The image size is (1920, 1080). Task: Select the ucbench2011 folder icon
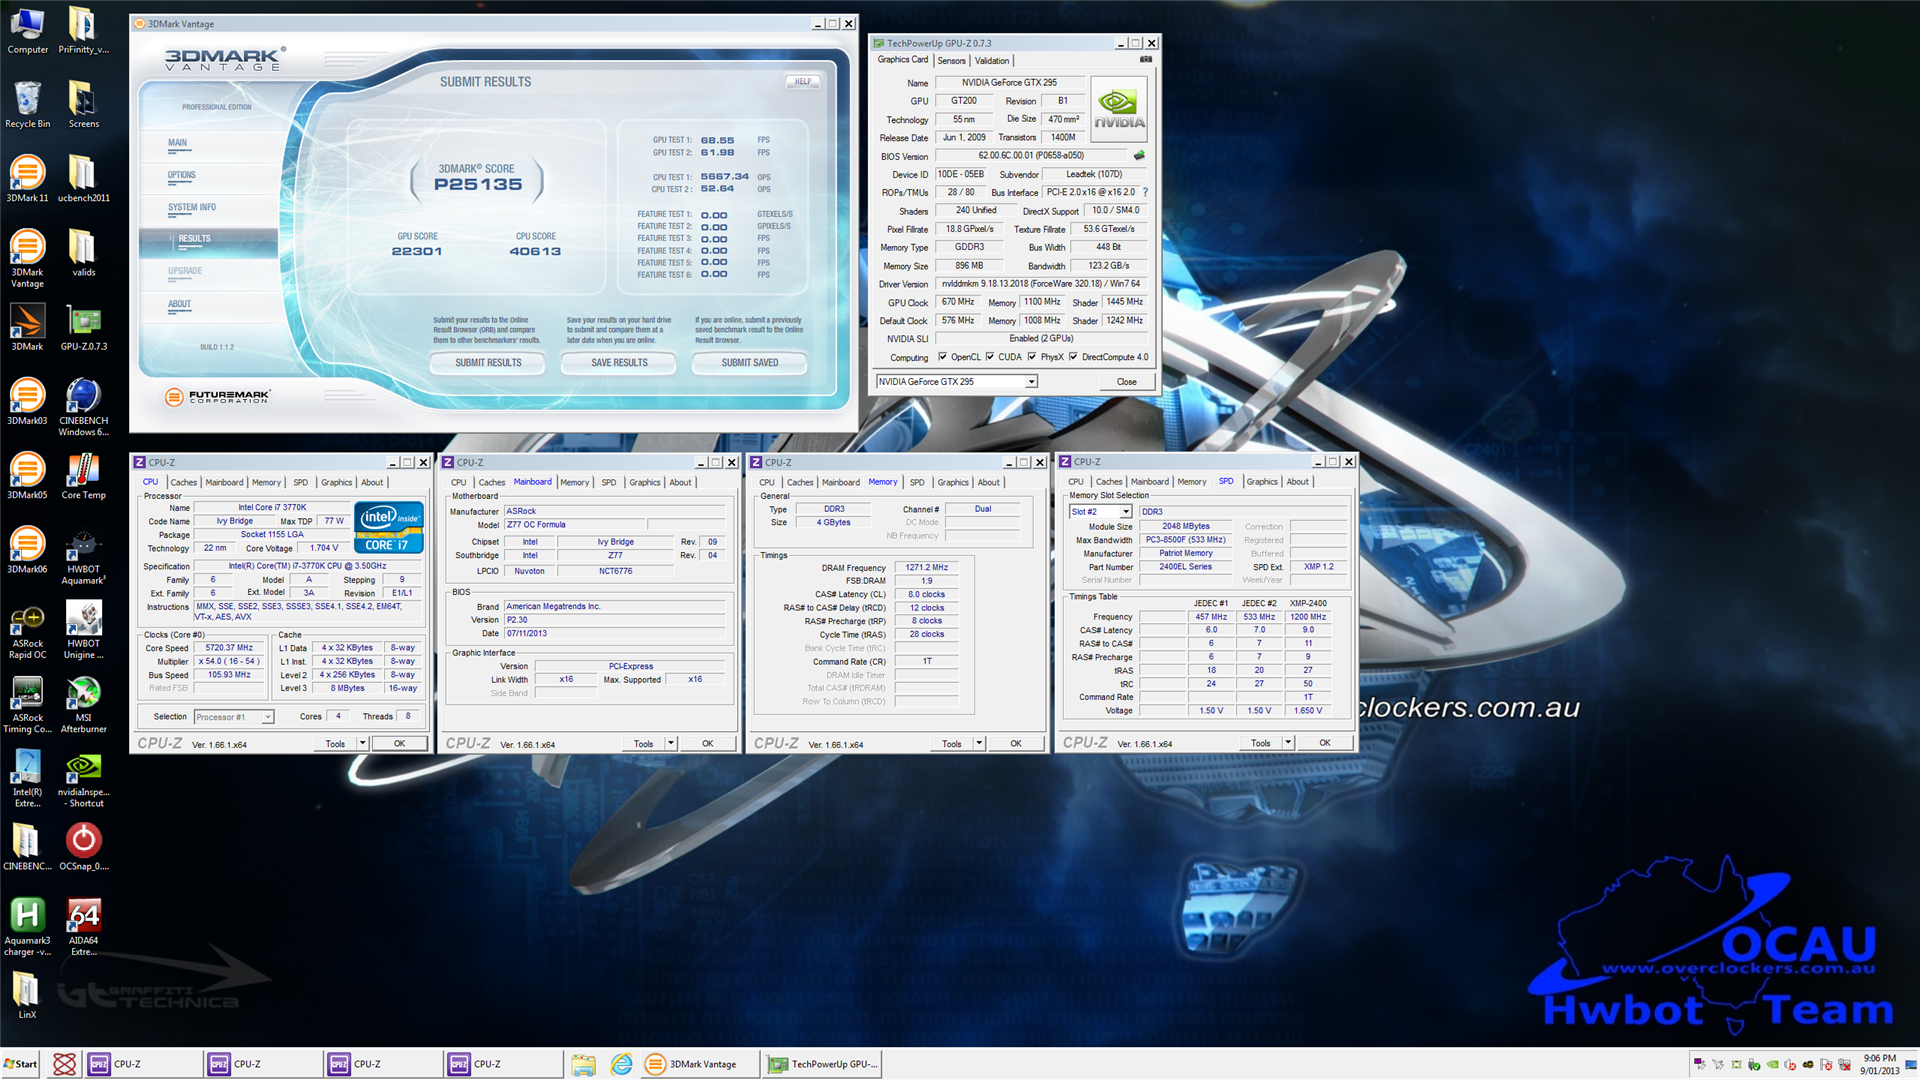(x=83, y=179)
